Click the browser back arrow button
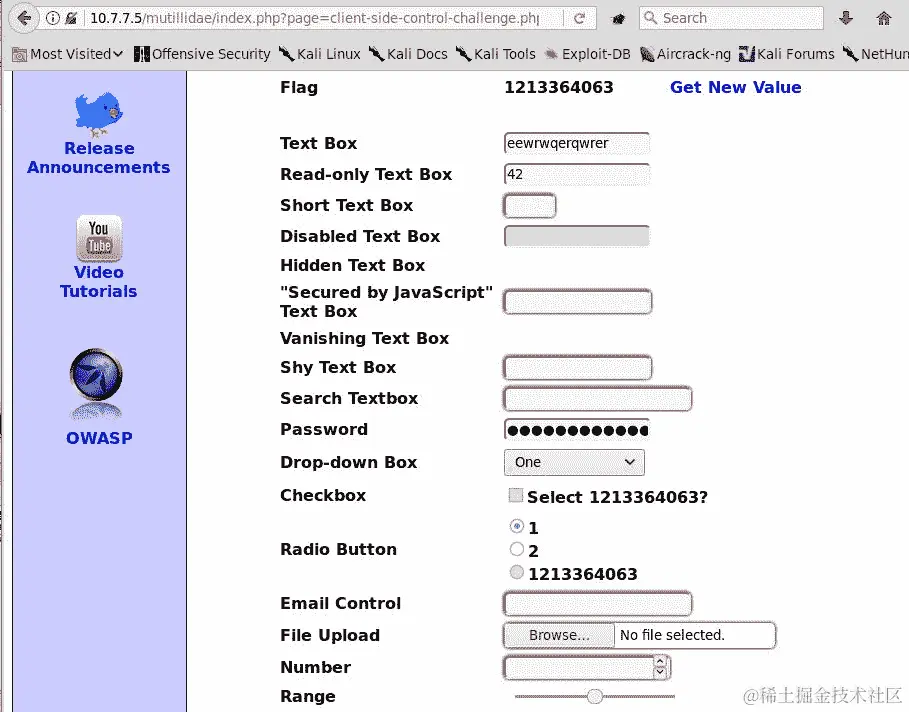This screenshot has height=712, width=909. 24,18
